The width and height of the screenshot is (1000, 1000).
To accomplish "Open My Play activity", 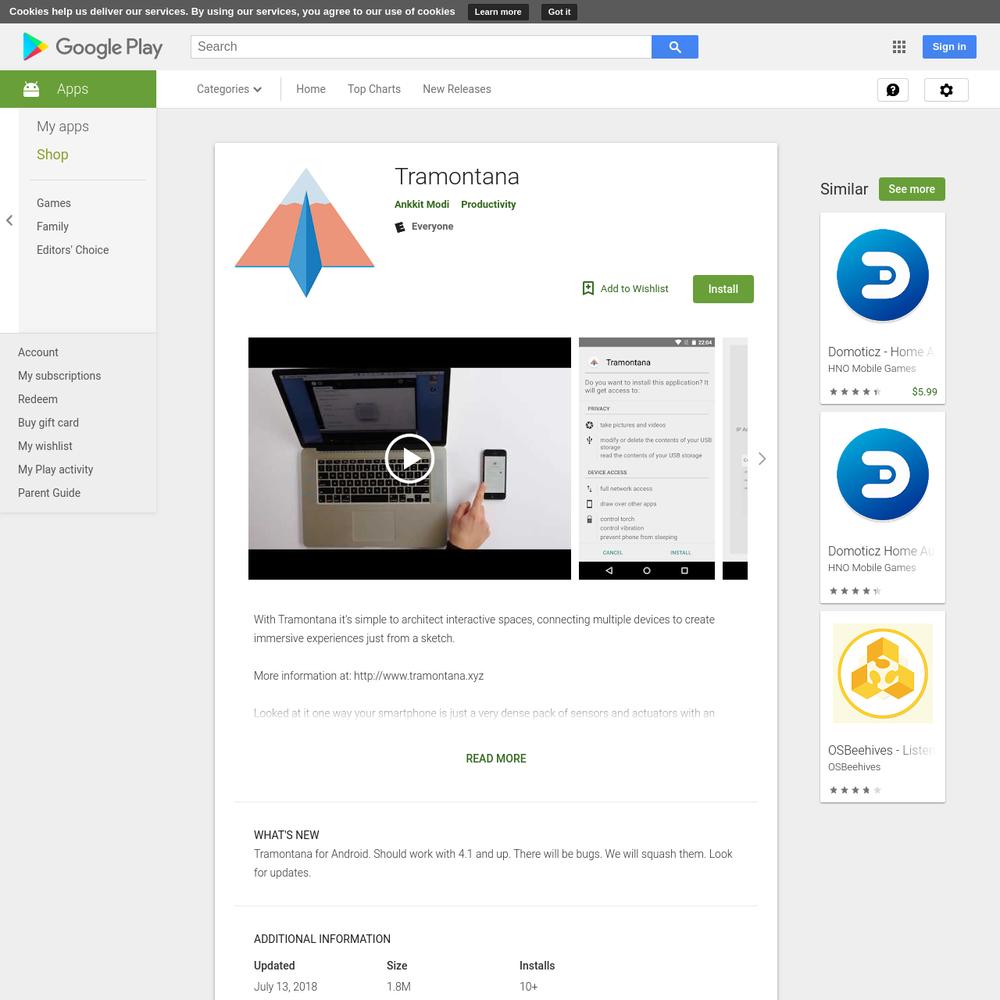I will (x=55, y=469).
